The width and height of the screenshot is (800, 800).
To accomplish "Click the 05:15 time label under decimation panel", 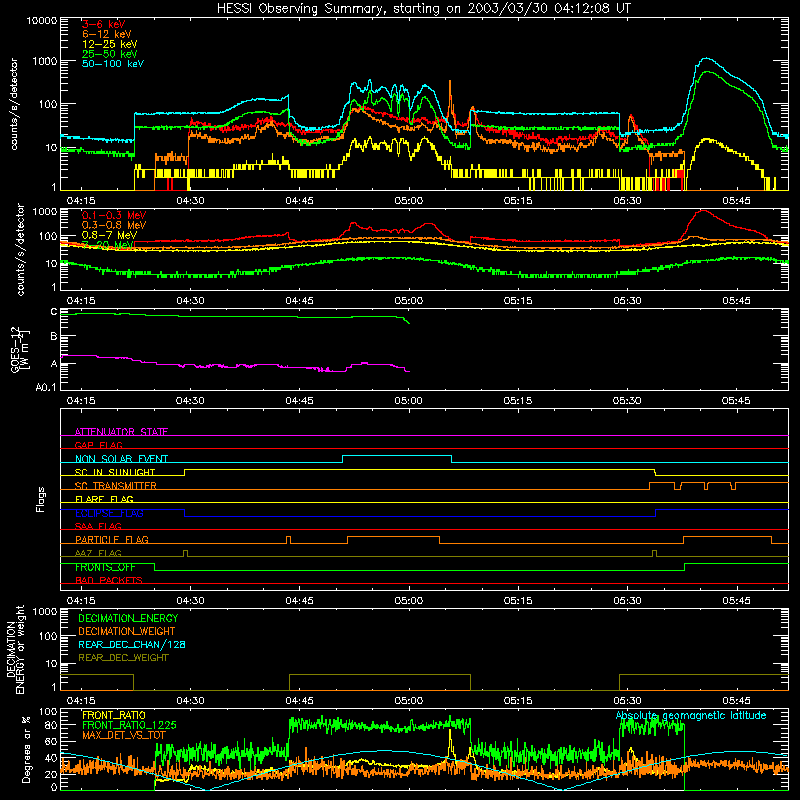I will coord(518,701).
